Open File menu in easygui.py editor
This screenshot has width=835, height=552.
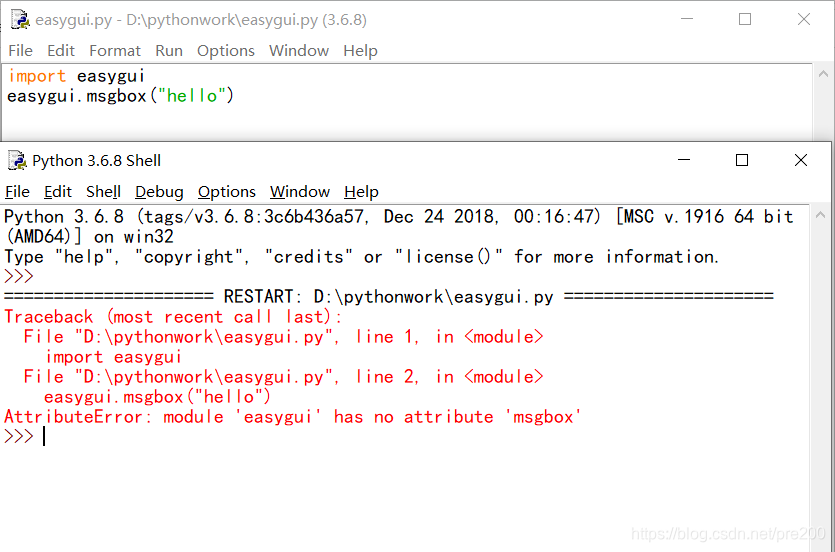tap(20, 51)
